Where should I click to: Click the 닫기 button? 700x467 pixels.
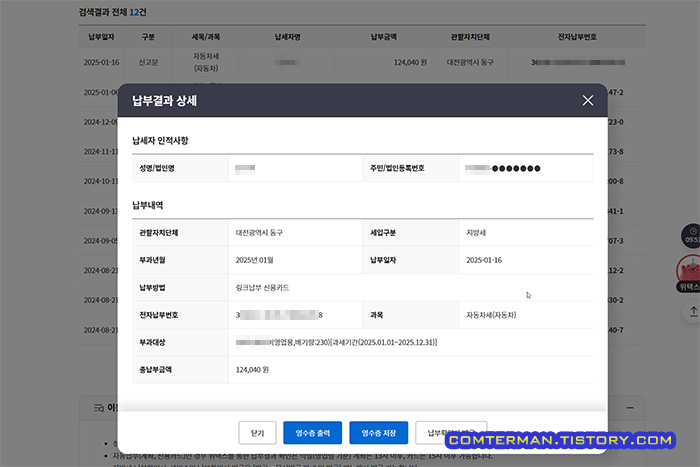pos(258,433)
